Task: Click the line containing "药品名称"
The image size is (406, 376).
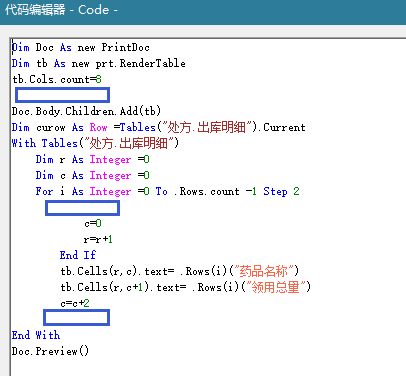Action: (180, 271)
